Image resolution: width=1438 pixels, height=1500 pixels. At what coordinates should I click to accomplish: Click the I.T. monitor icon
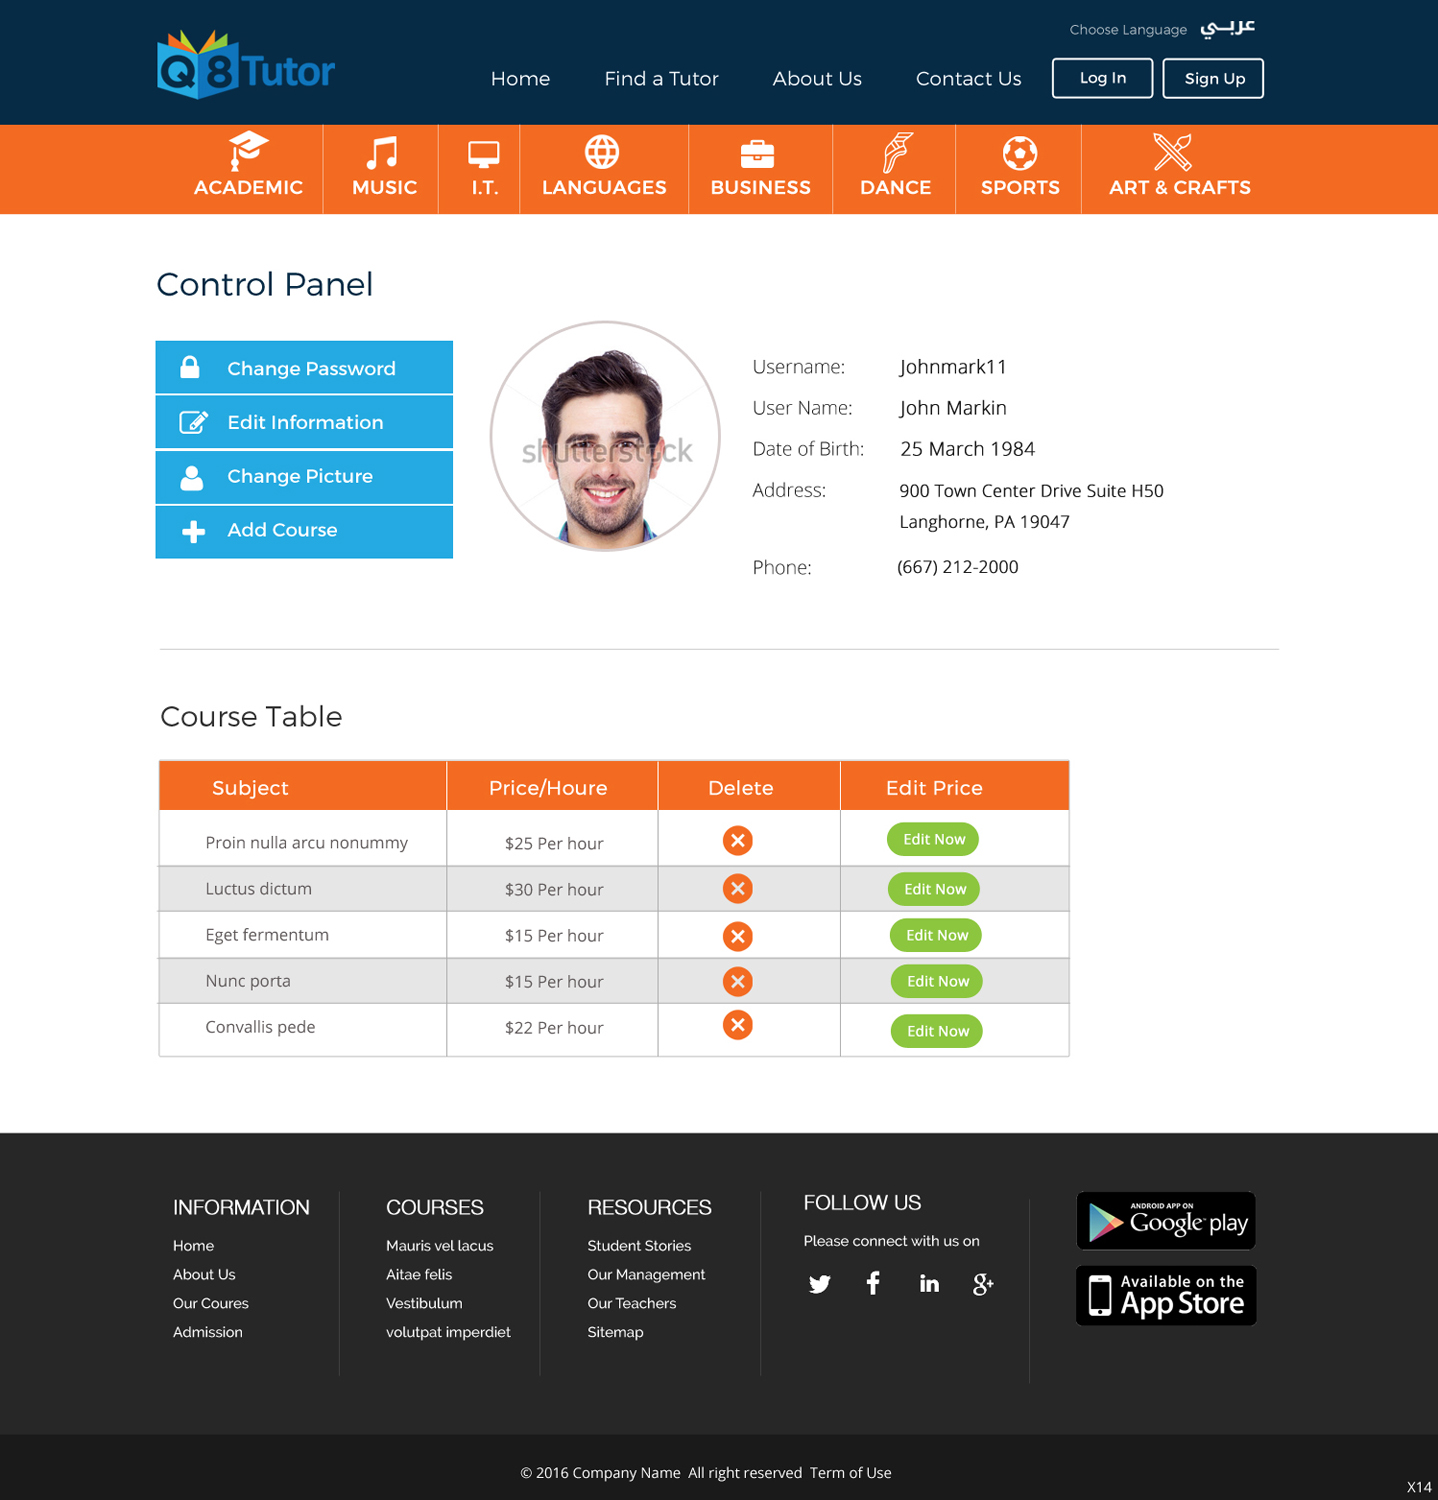tap(485, 152)
